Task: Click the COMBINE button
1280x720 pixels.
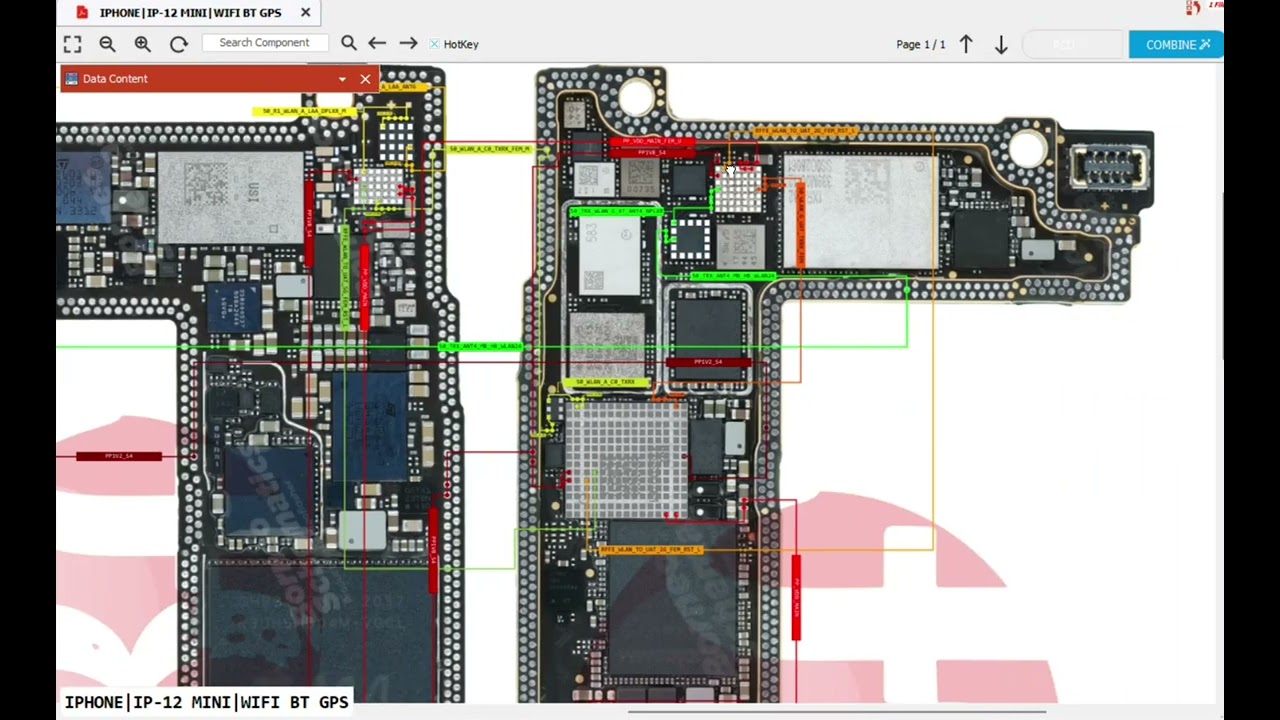Action: coord(1176,44)
